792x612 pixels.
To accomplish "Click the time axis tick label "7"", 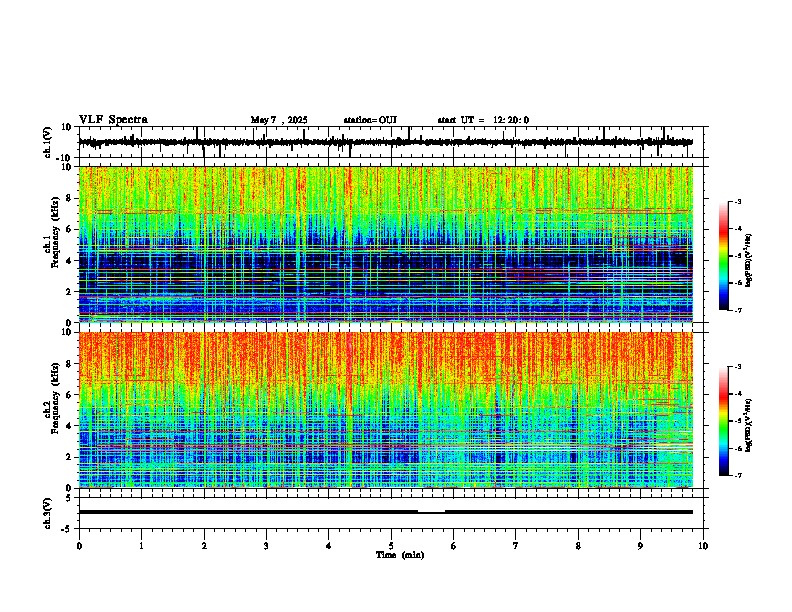I will [x=516, y=546].
